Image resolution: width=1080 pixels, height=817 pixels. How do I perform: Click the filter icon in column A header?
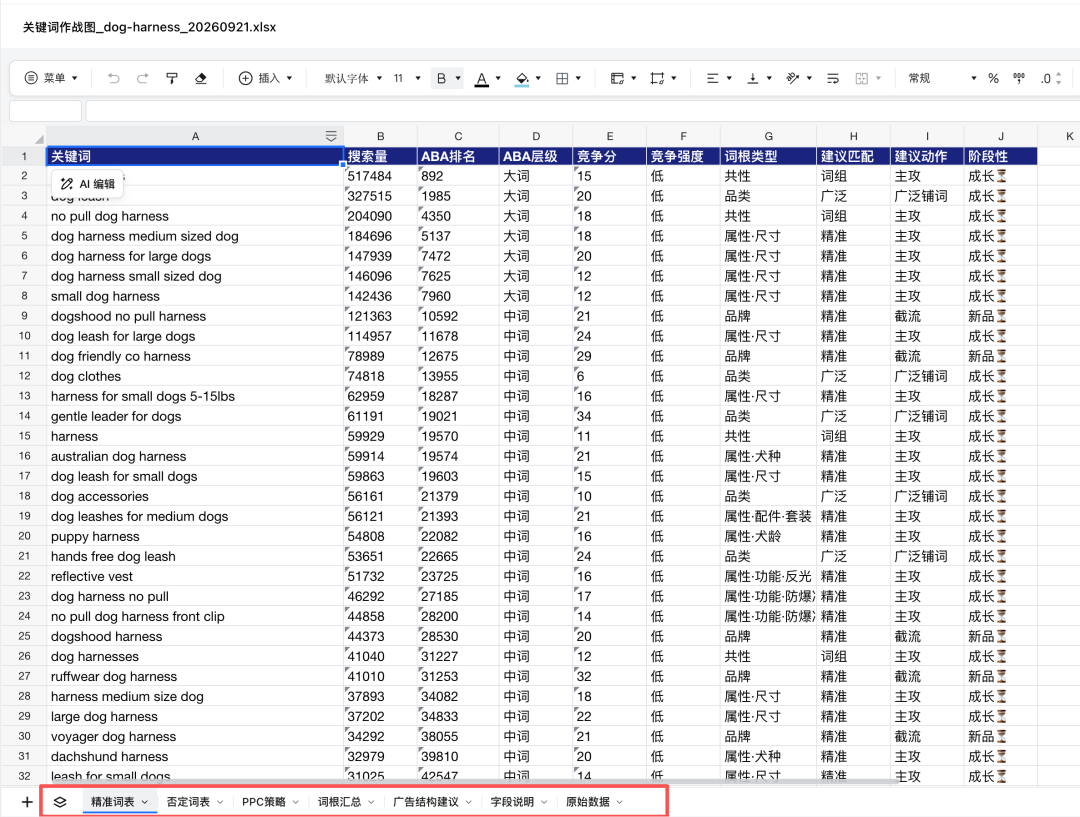(331, 136)
